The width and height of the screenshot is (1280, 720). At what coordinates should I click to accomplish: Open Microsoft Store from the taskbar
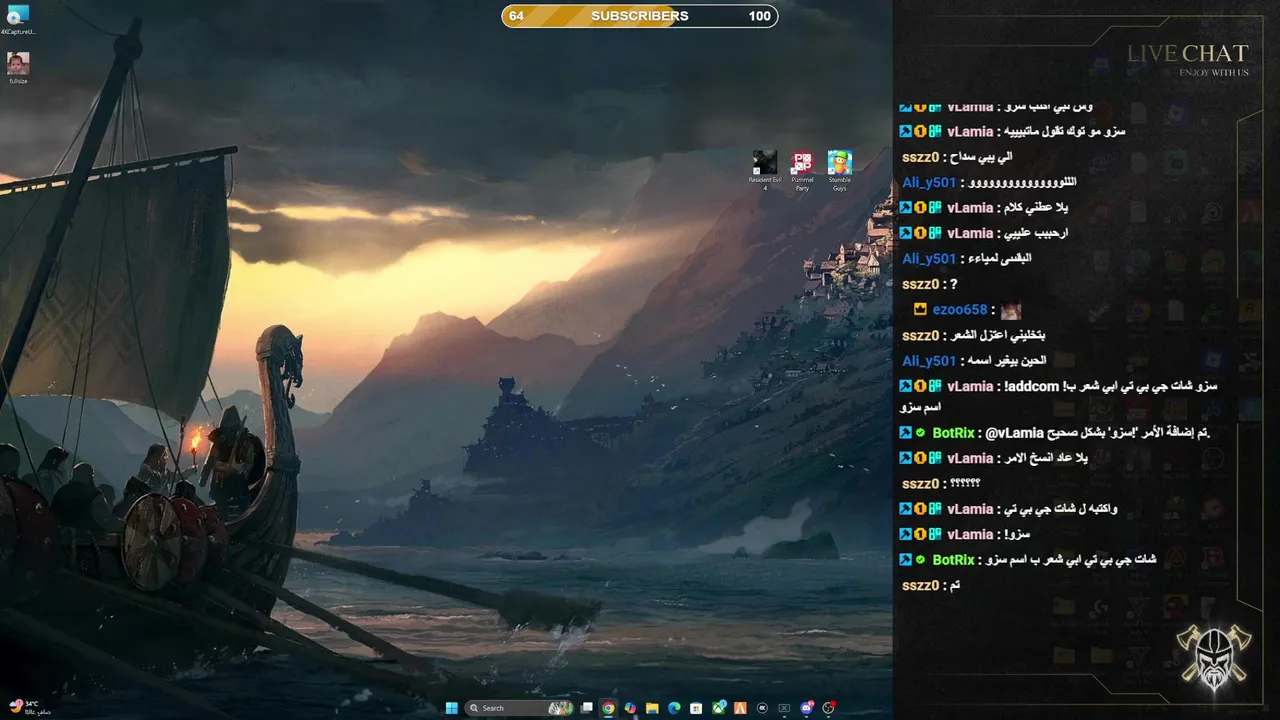696,708
